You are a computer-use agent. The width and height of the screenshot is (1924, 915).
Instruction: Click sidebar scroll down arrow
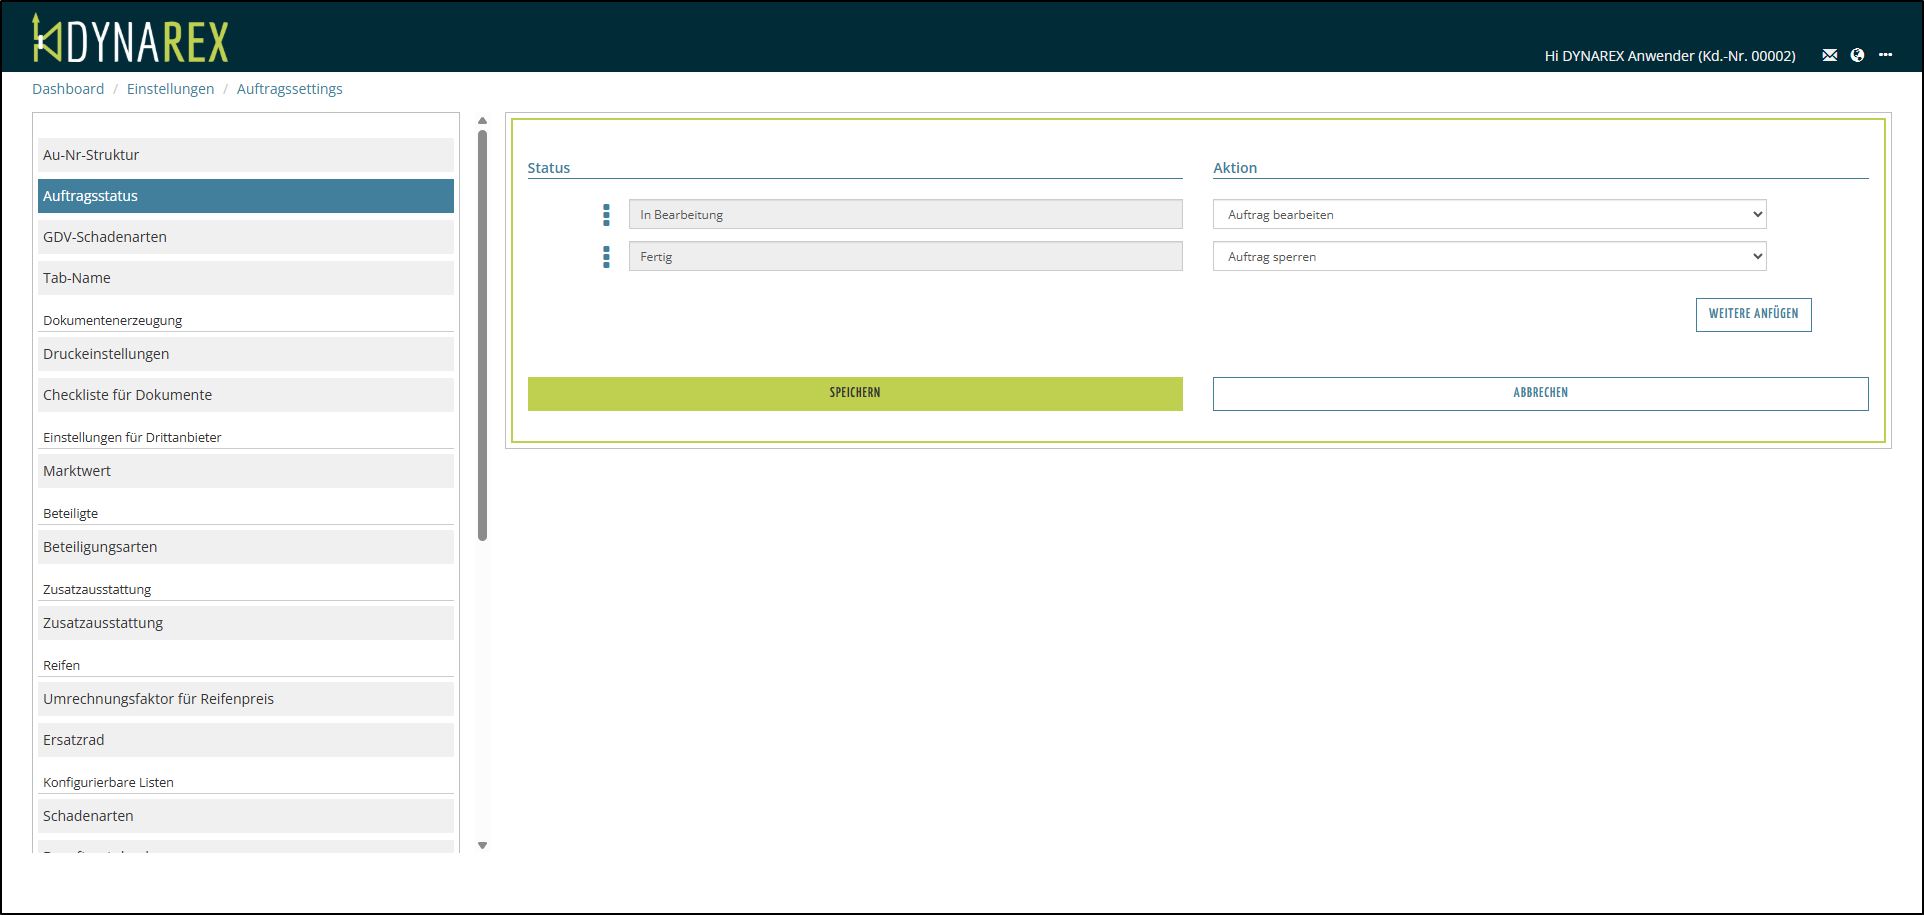482,845
